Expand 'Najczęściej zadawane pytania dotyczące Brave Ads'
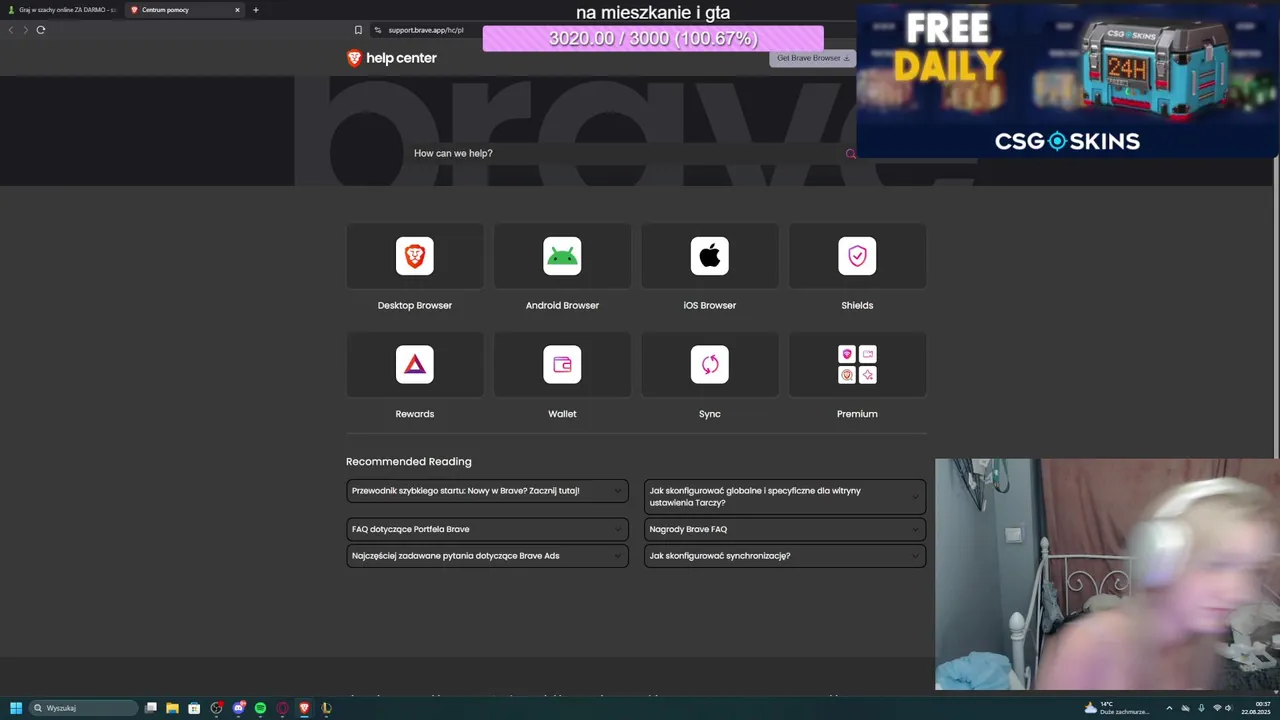 (x=487, y=556)
